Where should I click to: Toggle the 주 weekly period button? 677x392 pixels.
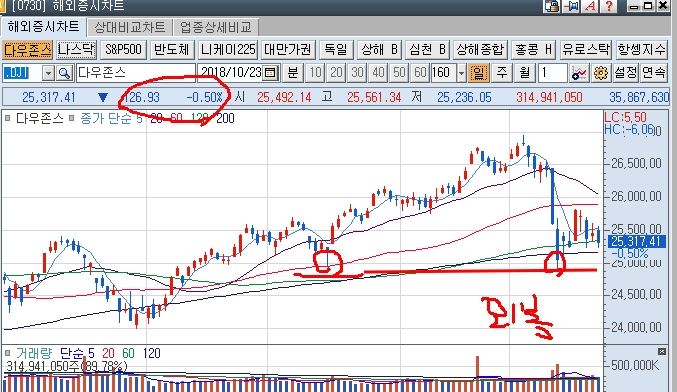502,73
